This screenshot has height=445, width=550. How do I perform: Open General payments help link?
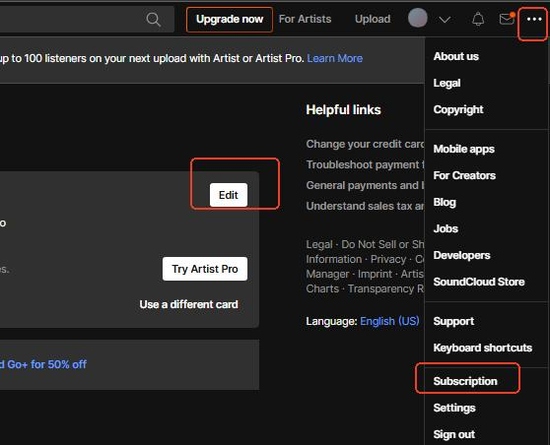point(365,185)
